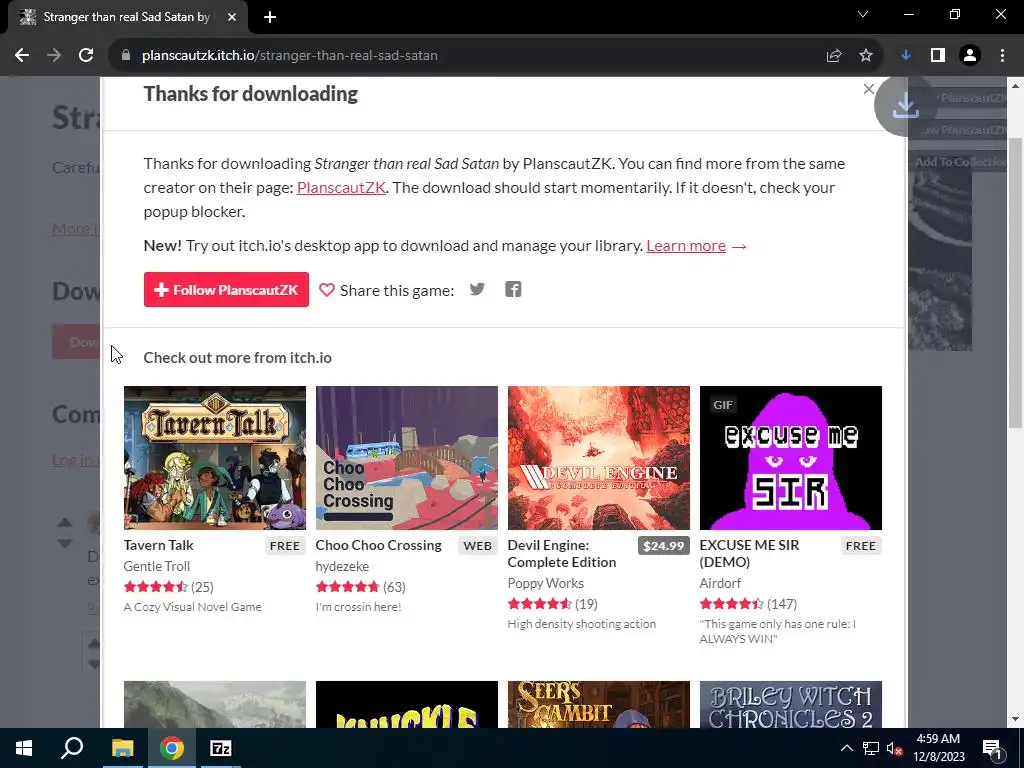Viewport: 1024px width, 768px height.
Task: Open the Choo Choo Crossing thumbnail
Action: (x=407, y=458)
